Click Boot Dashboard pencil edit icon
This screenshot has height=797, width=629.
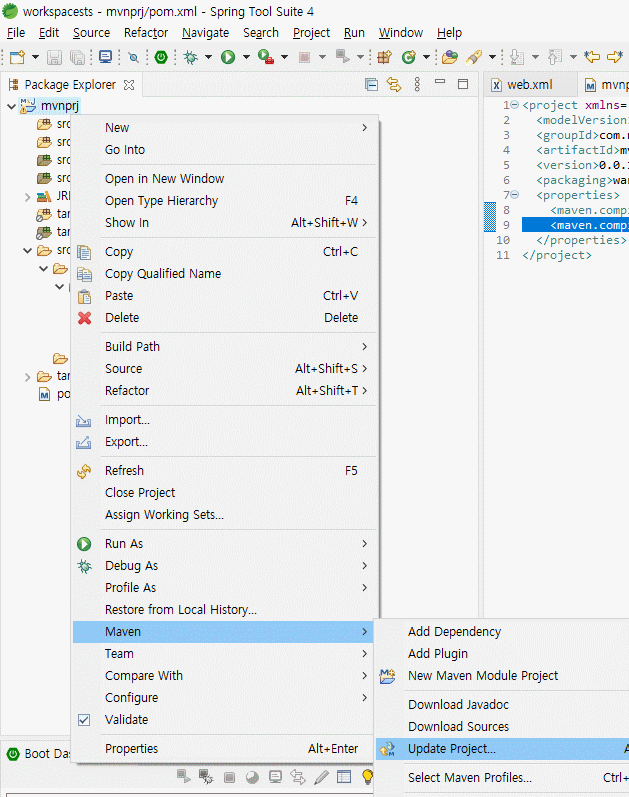click(321, 777)
